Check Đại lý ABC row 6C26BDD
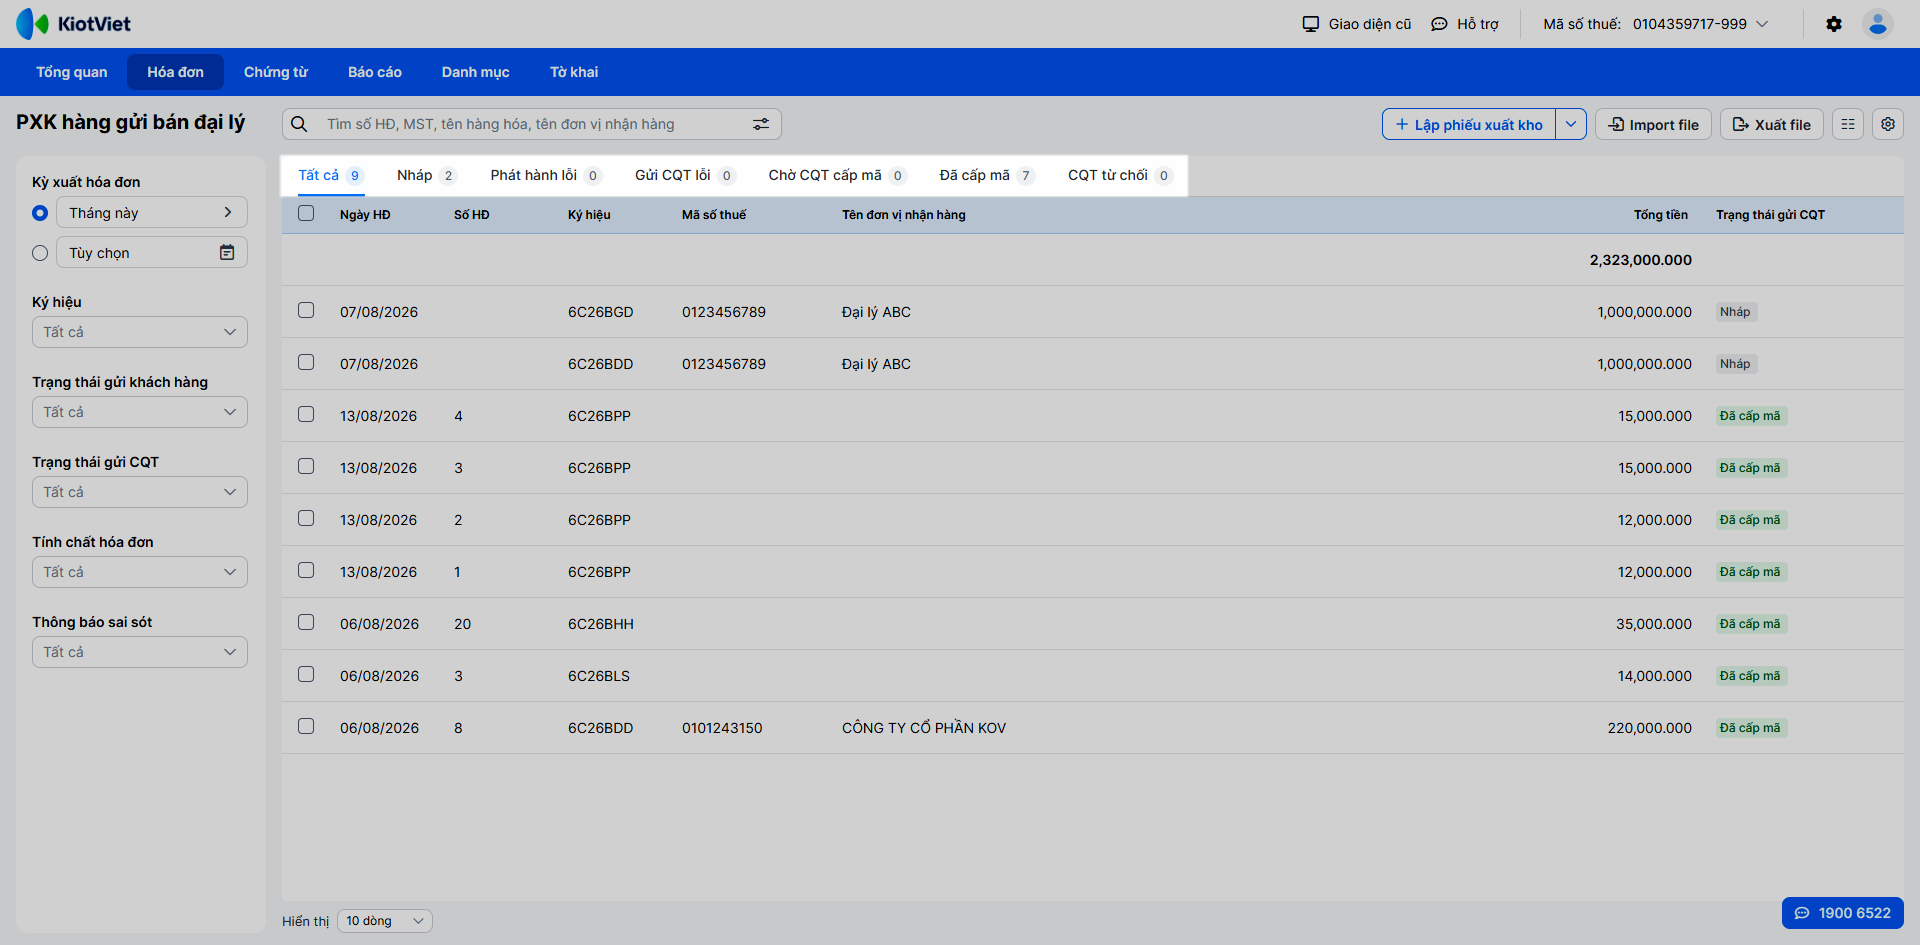Viewport: 1920px width, 945px height. pyautogui.click(x=306, y=362)
